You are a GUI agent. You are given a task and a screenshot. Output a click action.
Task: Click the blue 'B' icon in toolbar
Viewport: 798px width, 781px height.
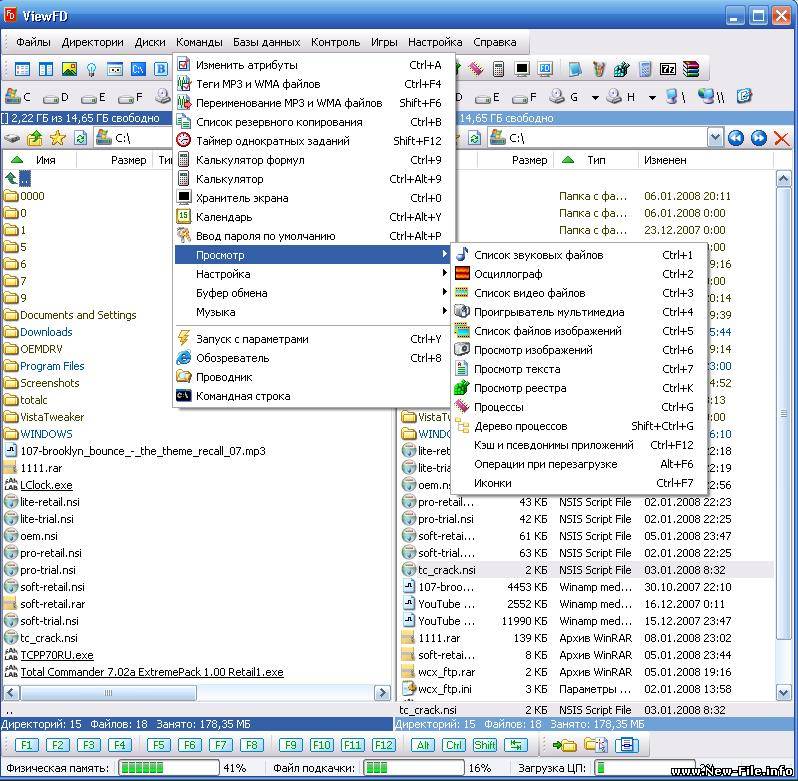tap(162, 69)
